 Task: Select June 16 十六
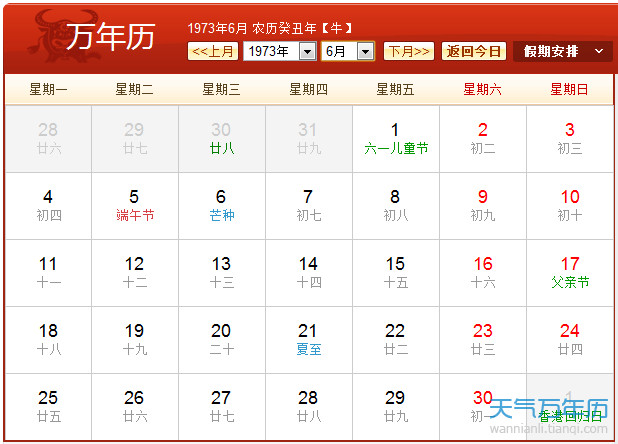483,273
